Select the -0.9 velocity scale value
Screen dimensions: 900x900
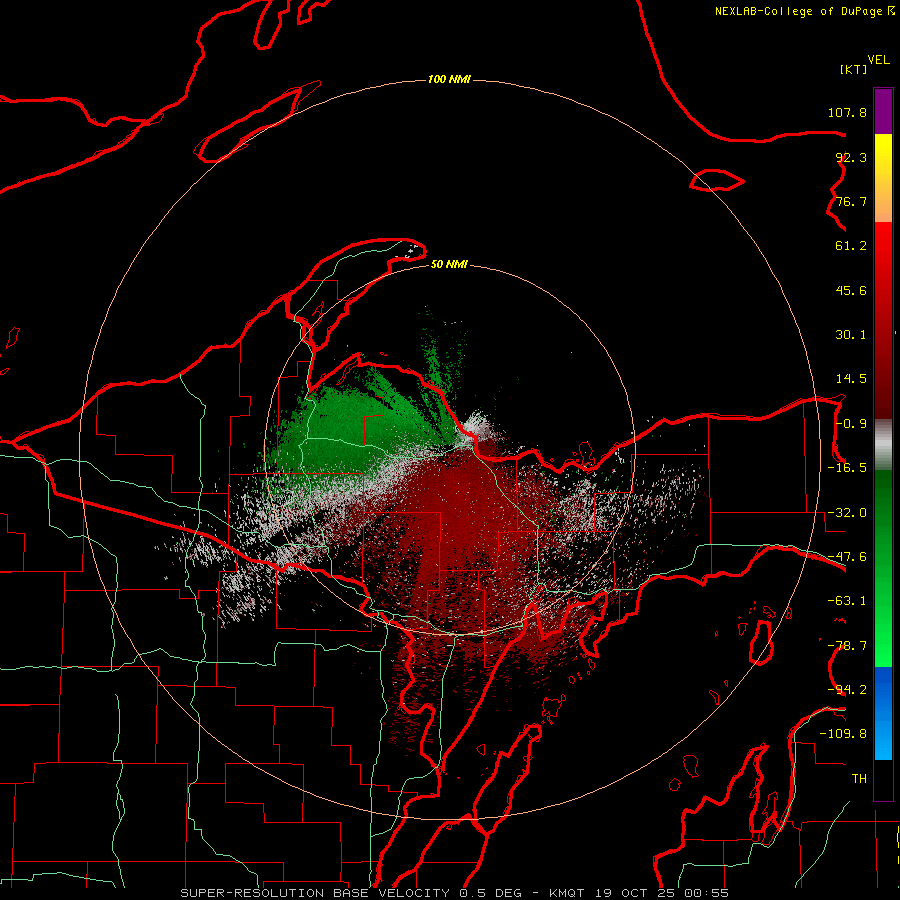click(851, 424)
